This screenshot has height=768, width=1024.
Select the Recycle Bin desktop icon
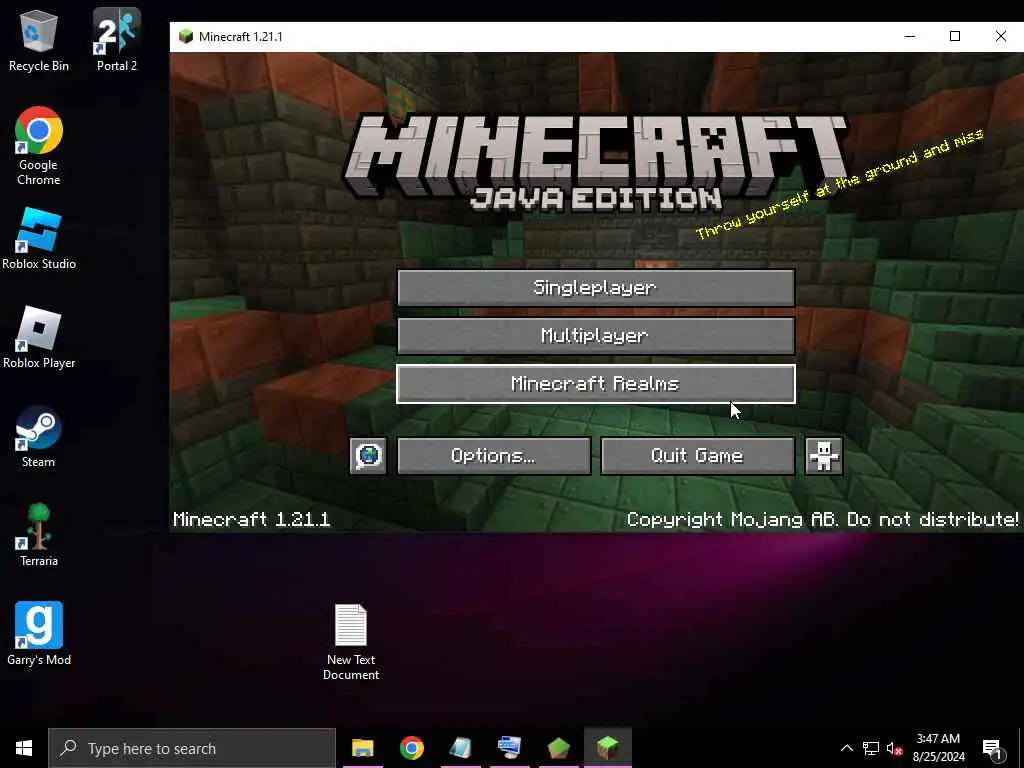click(x=39, y=40)
